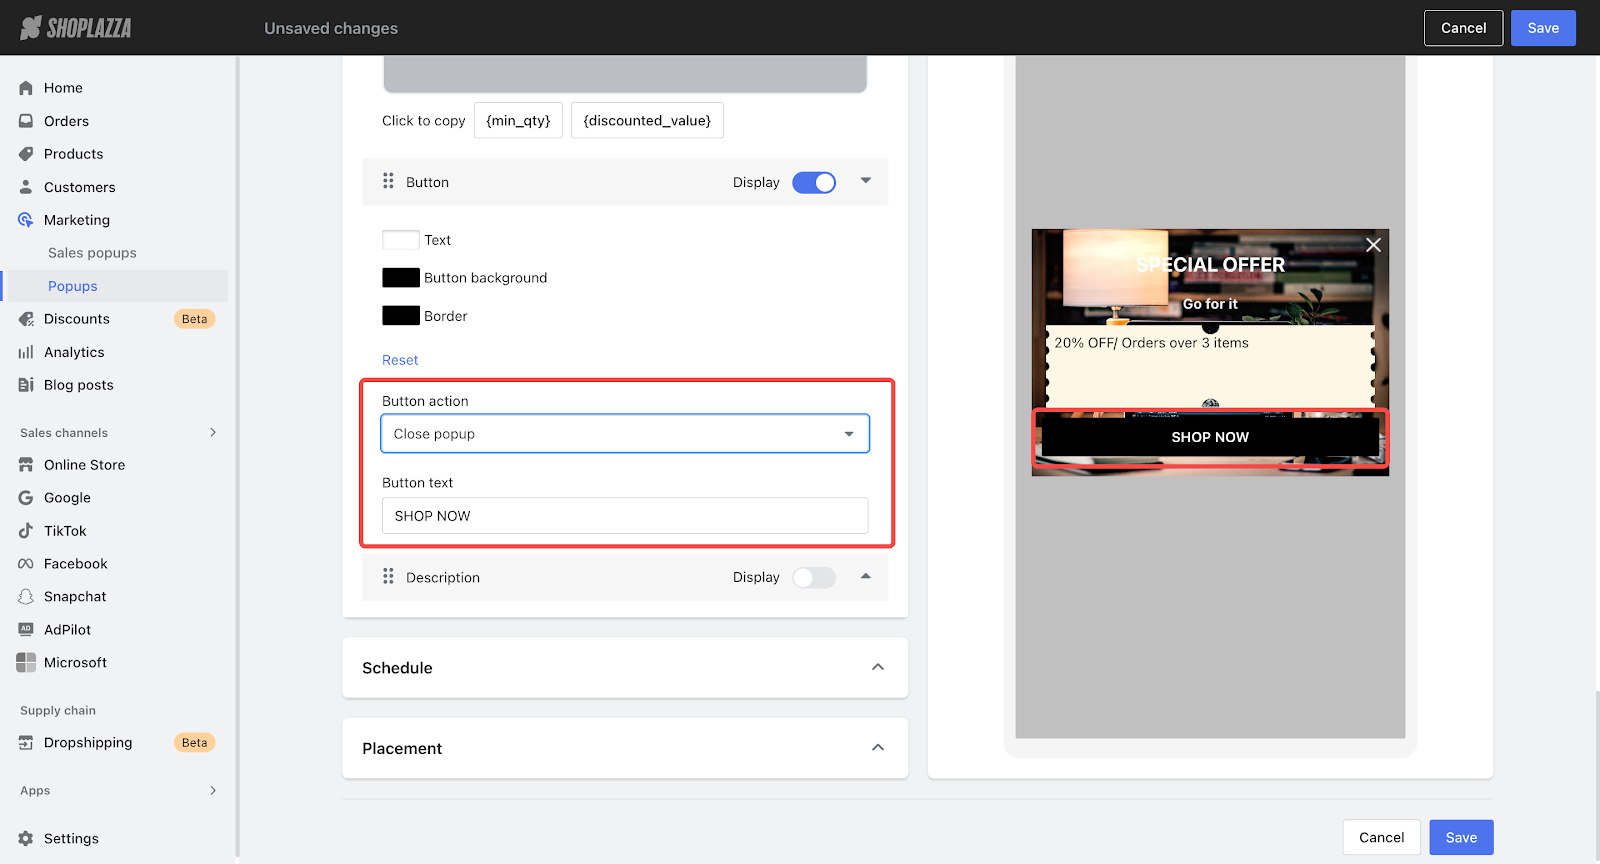Click the Customers person icon

[26, 187]
